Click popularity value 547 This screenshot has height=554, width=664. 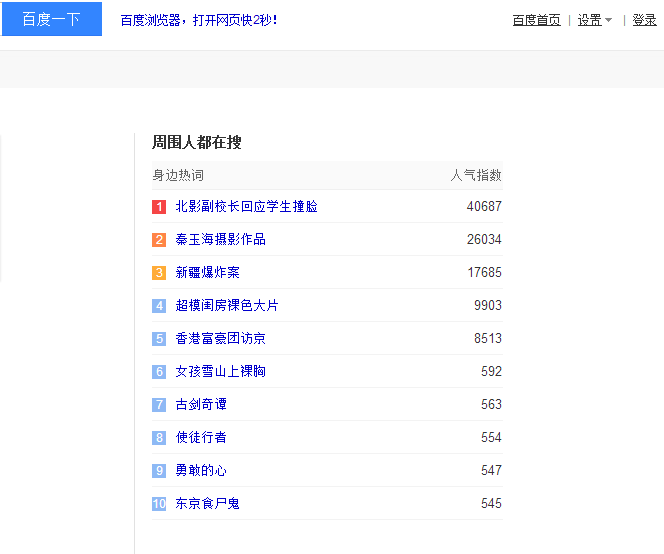(x=491, y=471)
